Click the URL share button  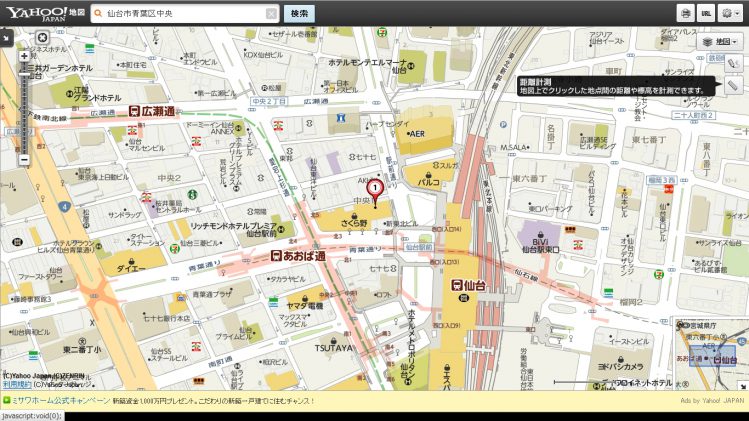pos(706,13)
